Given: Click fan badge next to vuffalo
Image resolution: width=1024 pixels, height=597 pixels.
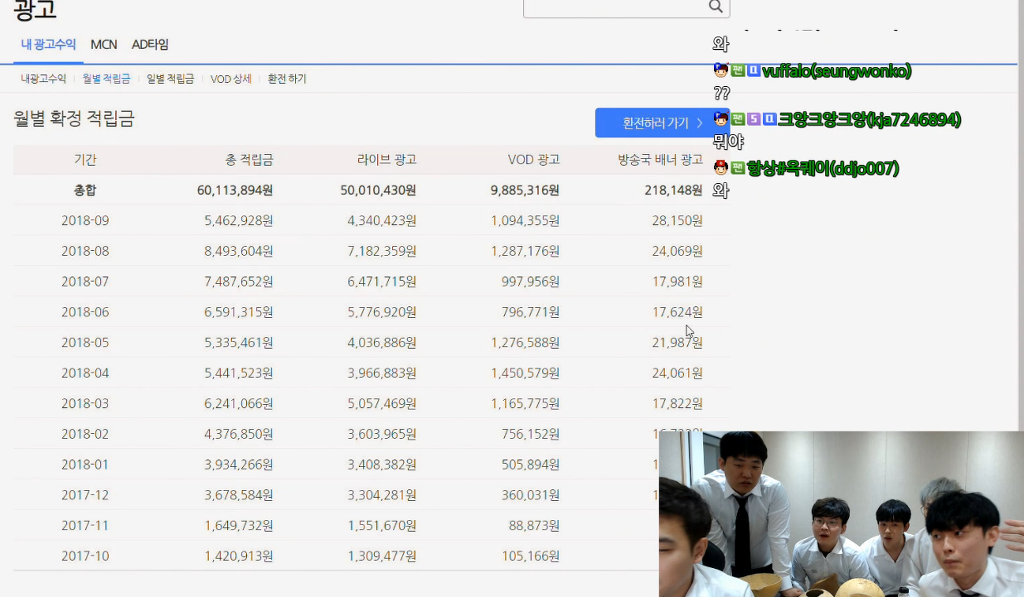Looking at the screenshot, I should [738, 70].
